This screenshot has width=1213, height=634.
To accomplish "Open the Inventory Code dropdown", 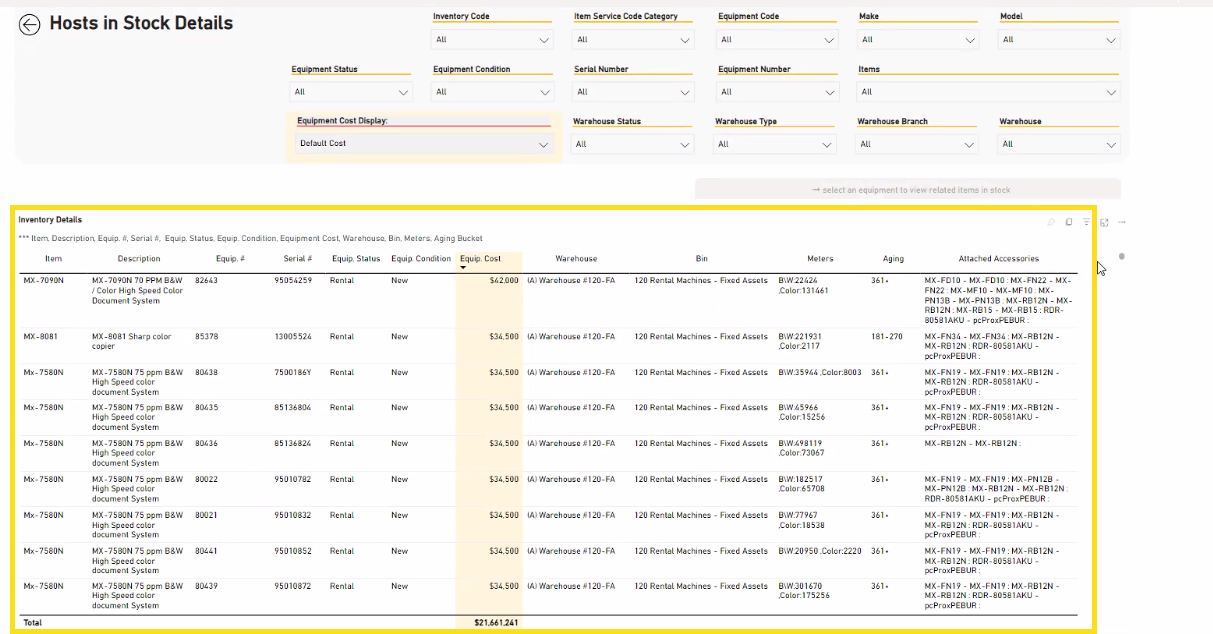I will coord(492,40).
